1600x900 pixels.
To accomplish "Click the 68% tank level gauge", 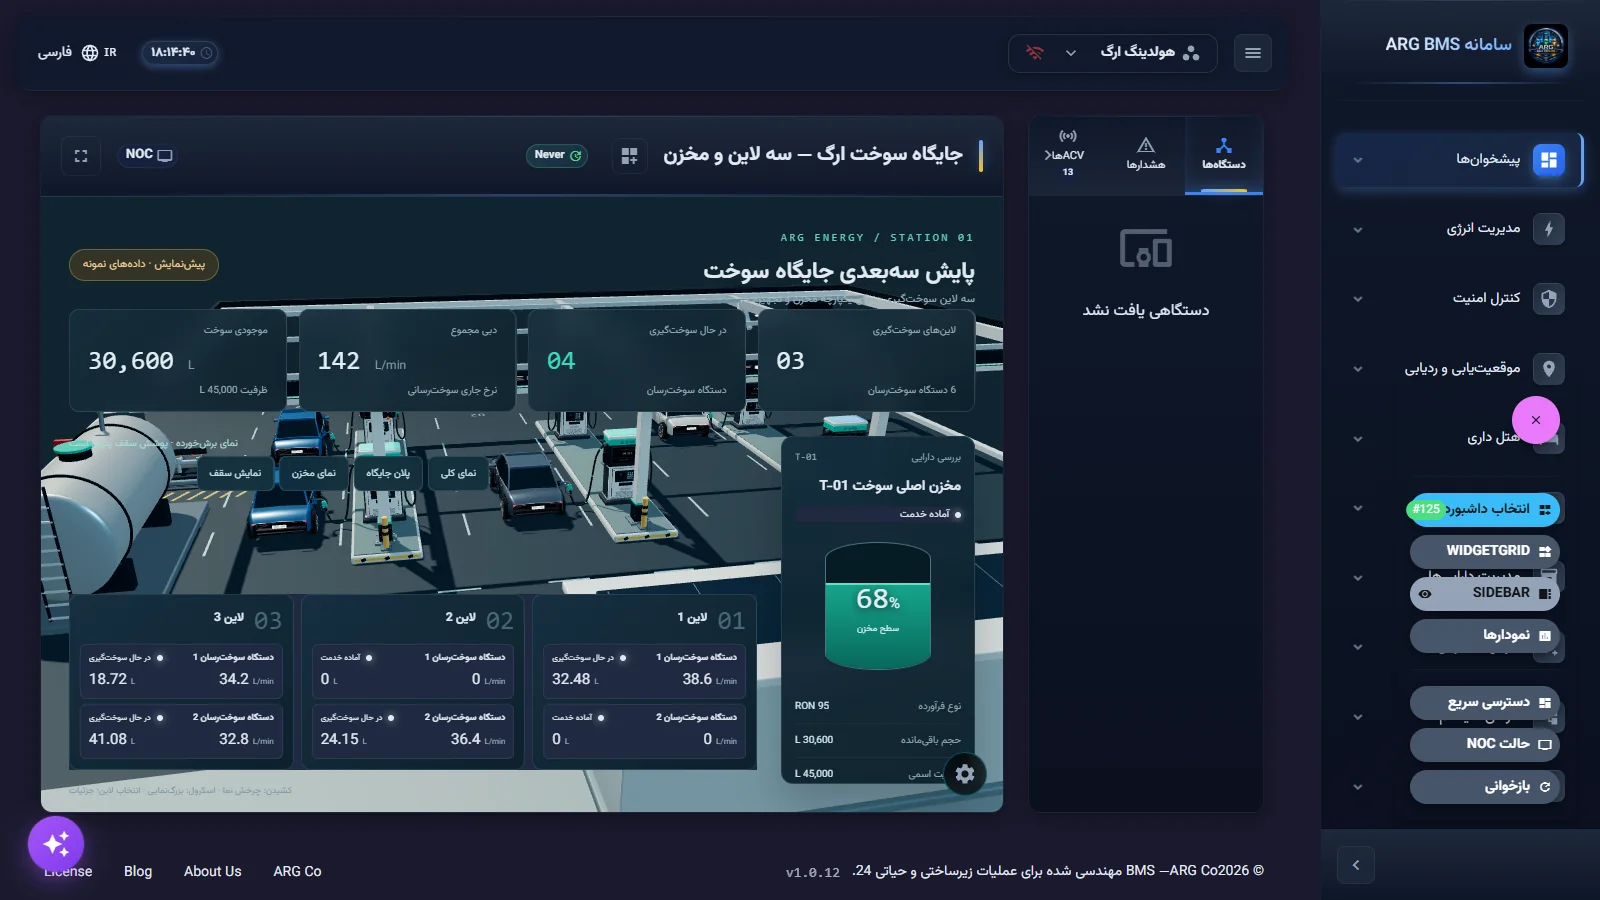I will (878, 606).
